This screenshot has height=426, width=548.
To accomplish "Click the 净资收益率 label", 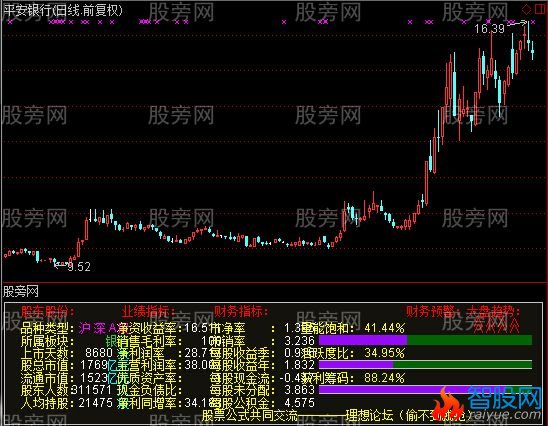I will coord(150,328).
